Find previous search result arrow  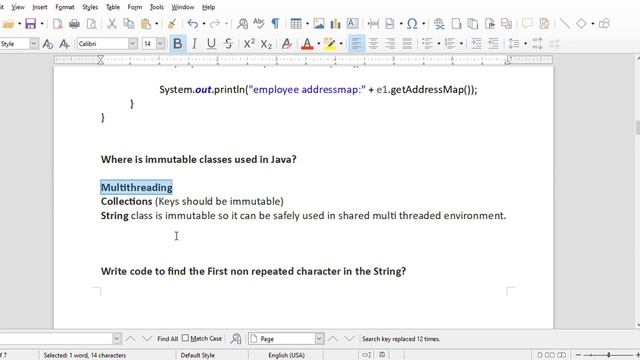click(130, 339)
